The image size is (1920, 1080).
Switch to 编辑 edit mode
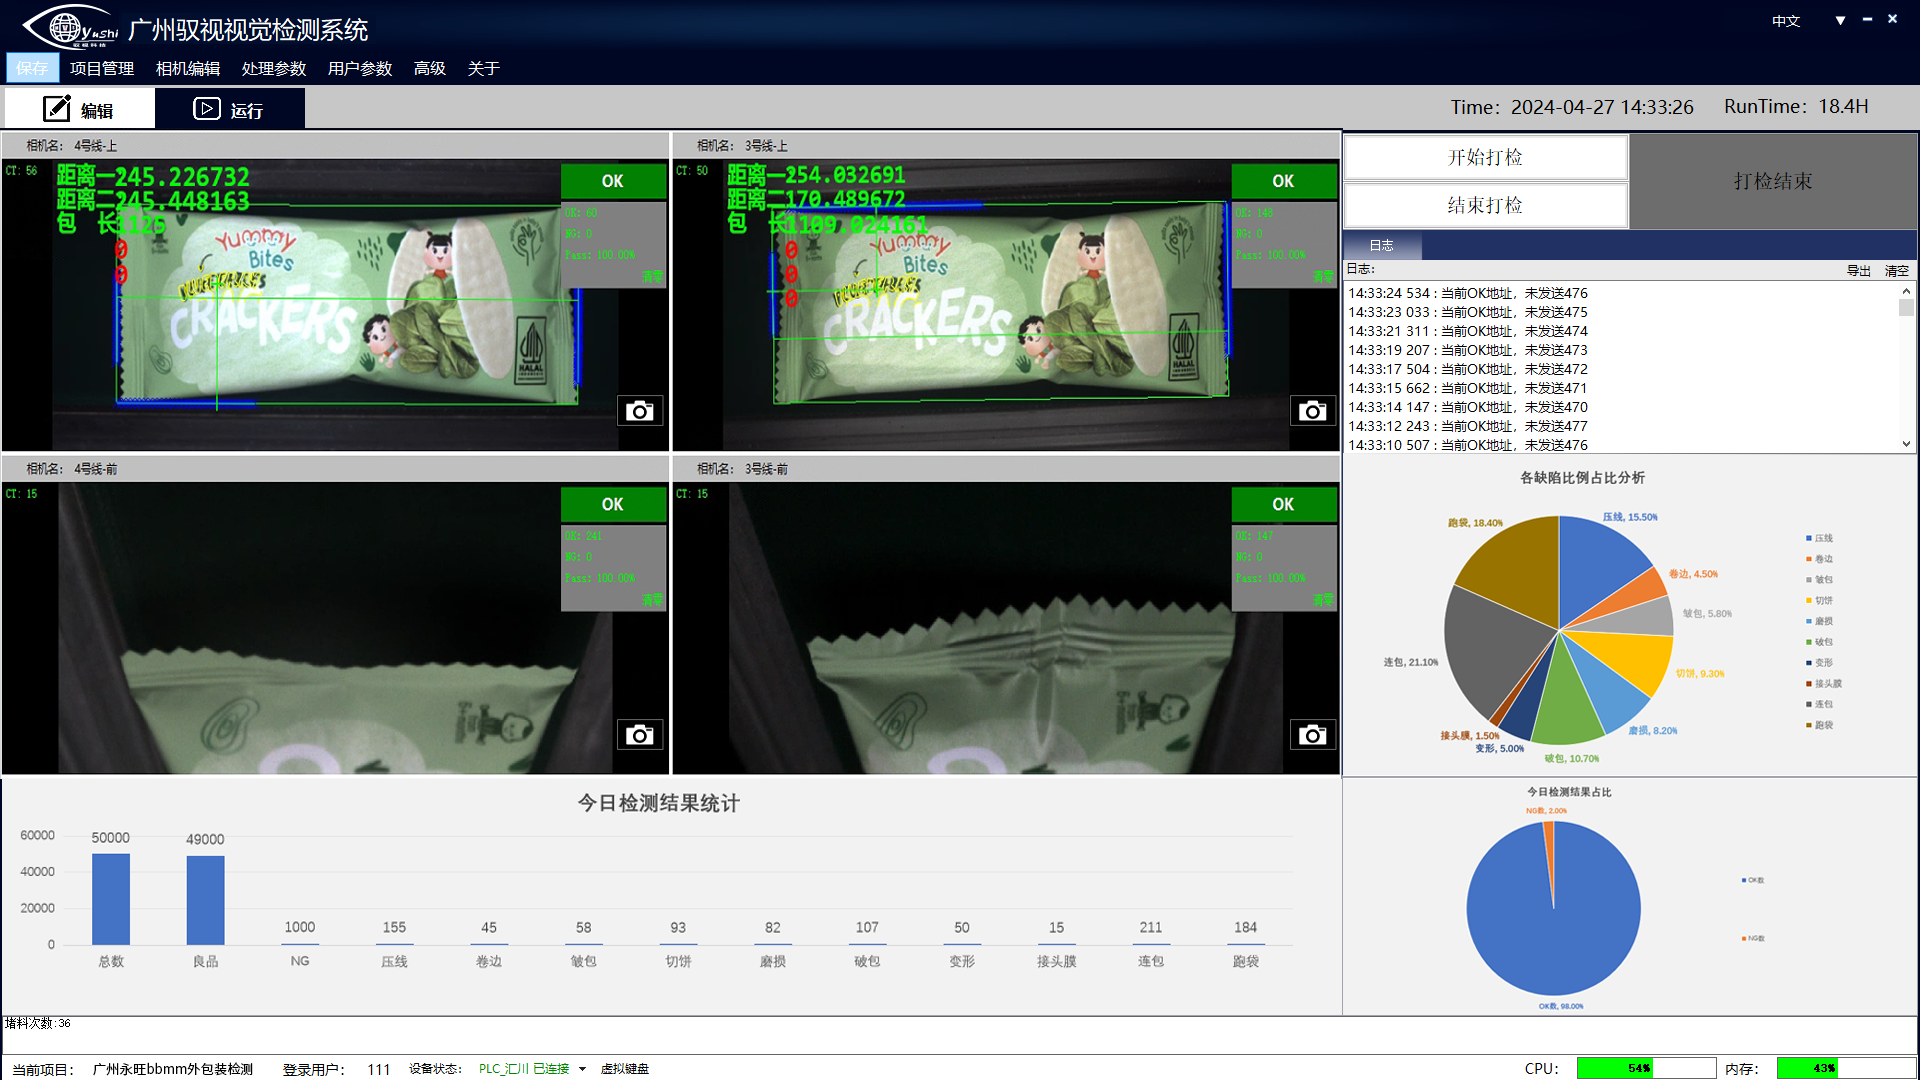pos(79,109)
